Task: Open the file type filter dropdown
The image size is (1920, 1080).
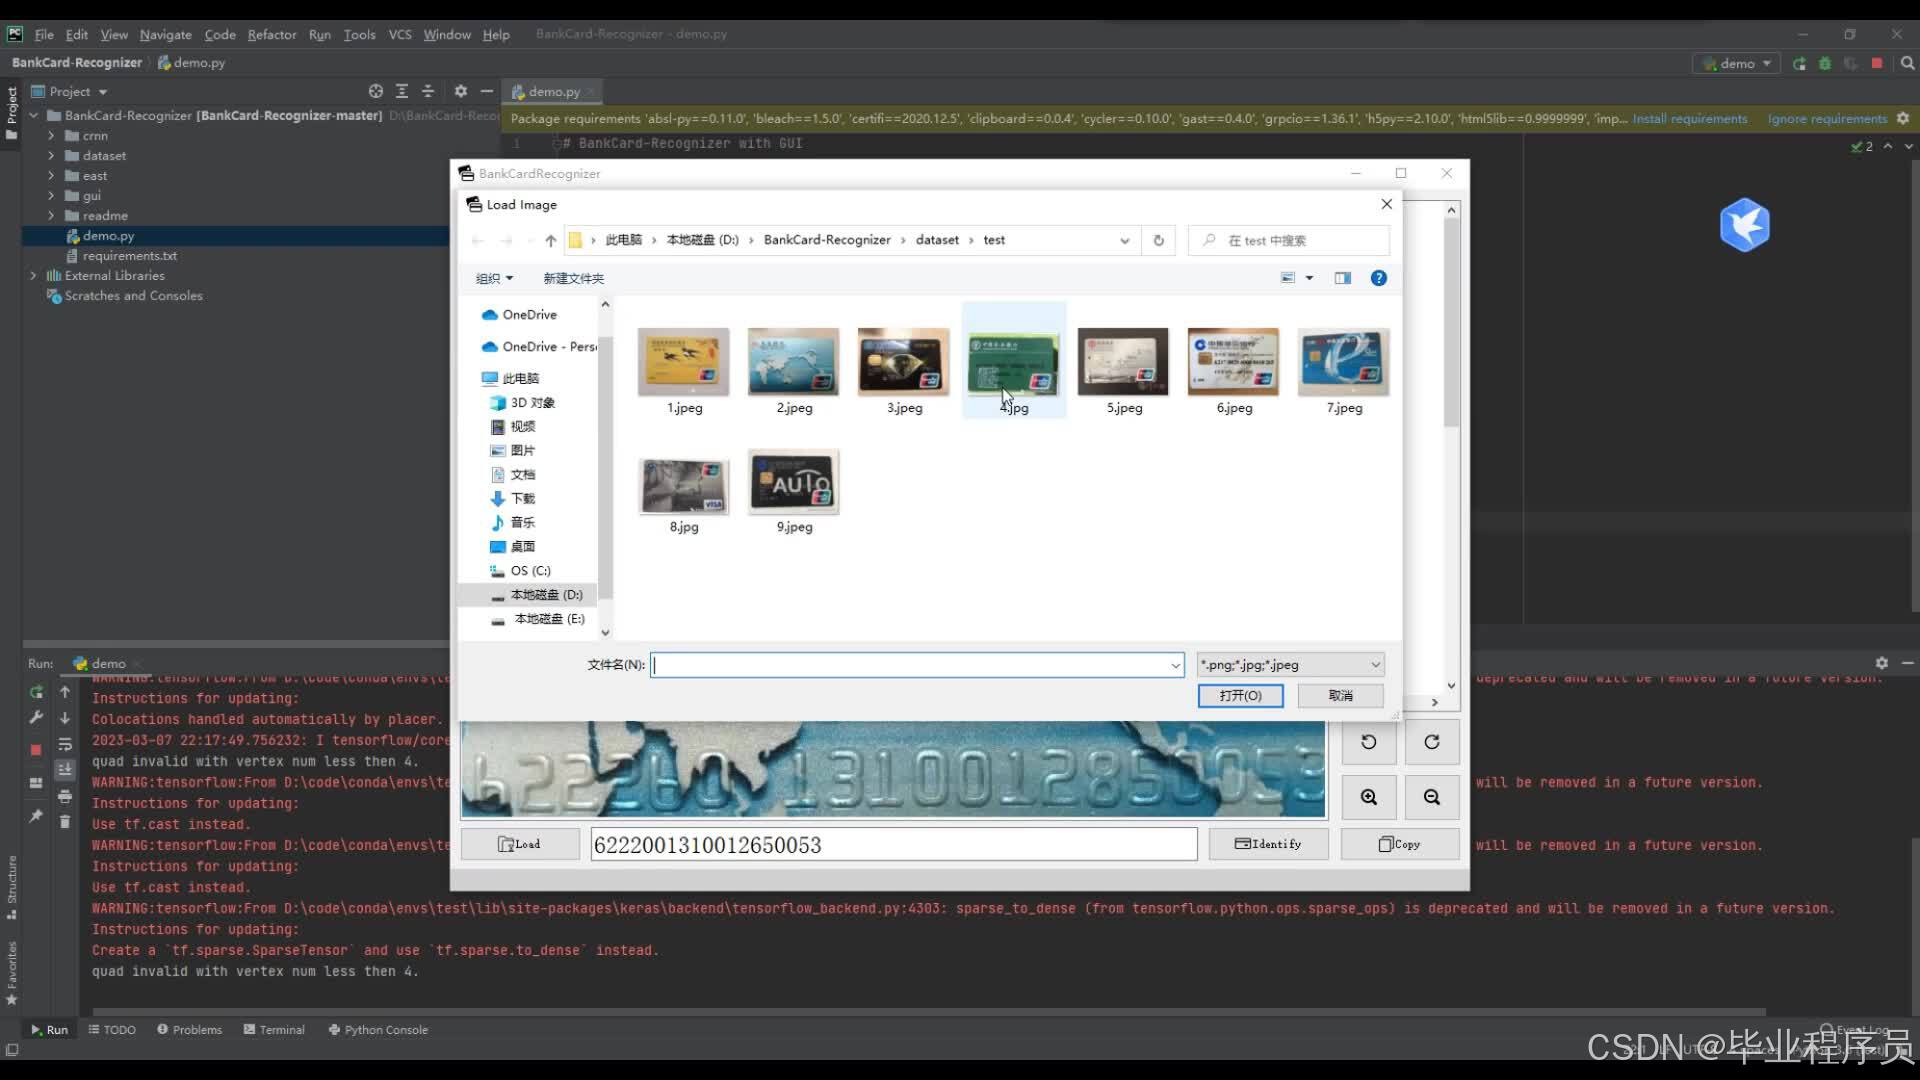Action: (x=1290, y=665)
